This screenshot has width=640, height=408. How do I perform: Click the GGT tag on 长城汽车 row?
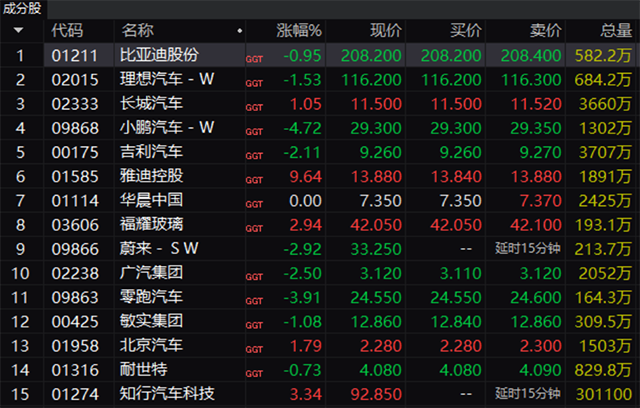click(254, 108)
